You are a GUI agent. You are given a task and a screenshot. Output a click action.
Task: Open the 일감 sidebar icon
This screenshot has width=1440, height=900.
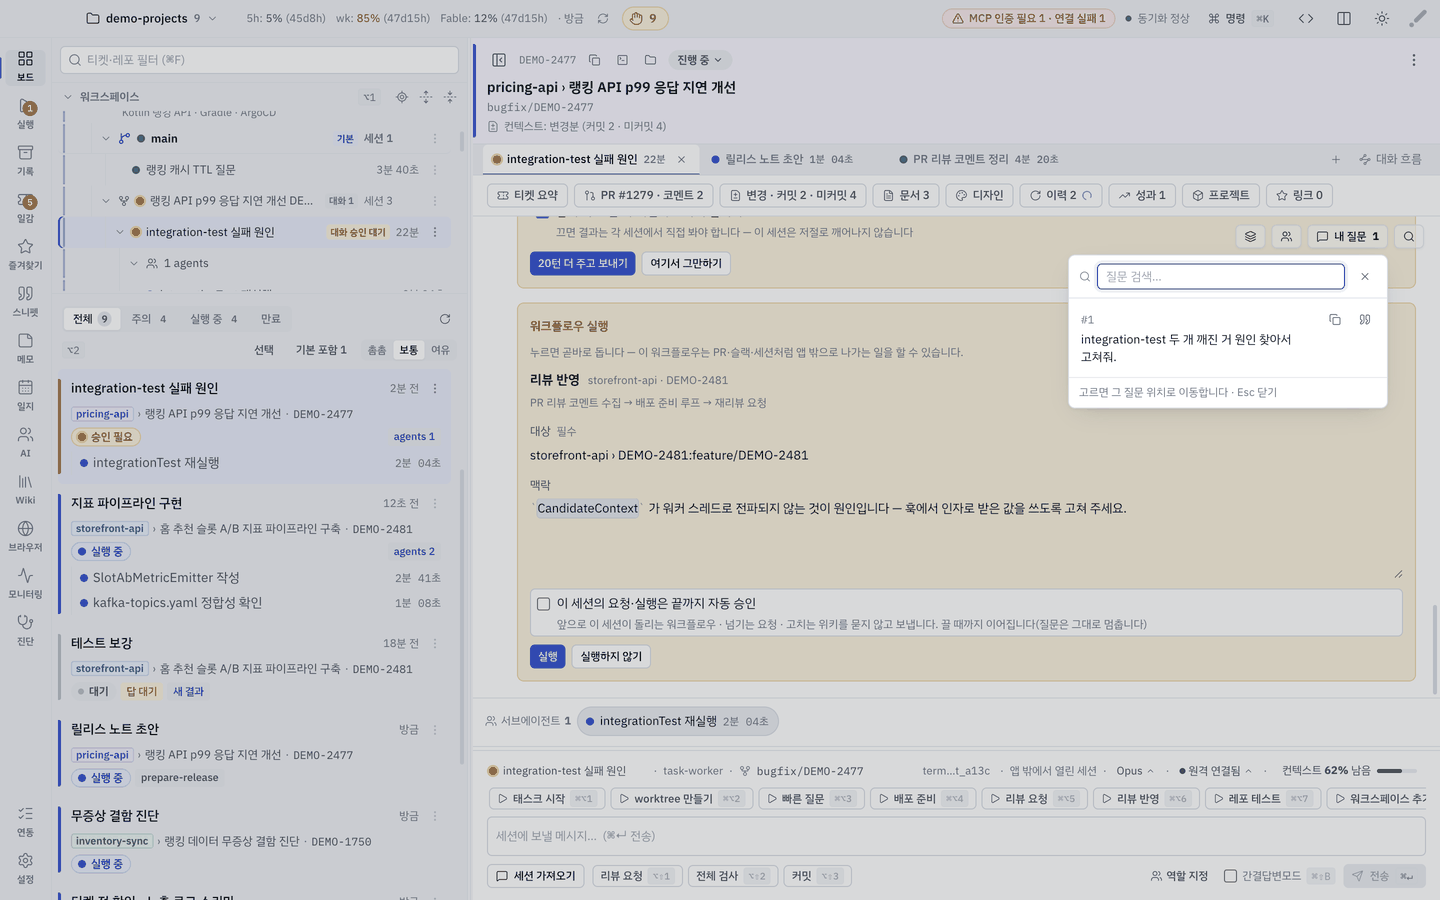[x=25, y=207]
